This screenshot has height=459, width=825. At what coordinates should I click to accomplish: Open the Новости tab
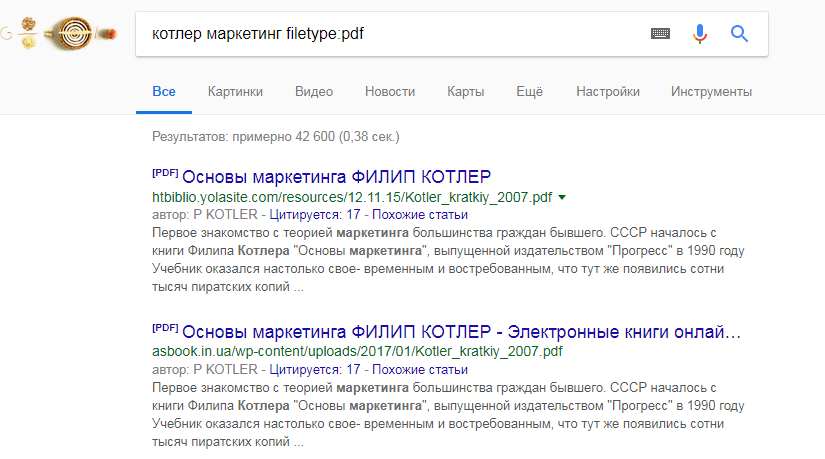tap(390, 92)
